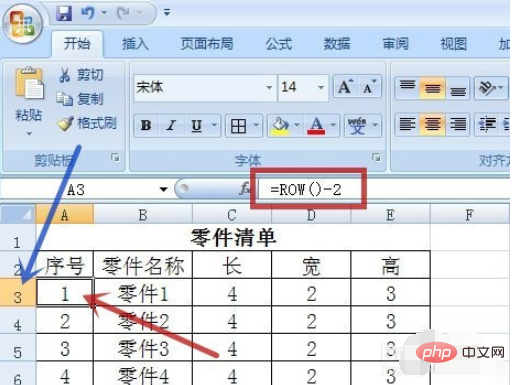Click formula bar with =ROW()-2

tap(383, 190)
